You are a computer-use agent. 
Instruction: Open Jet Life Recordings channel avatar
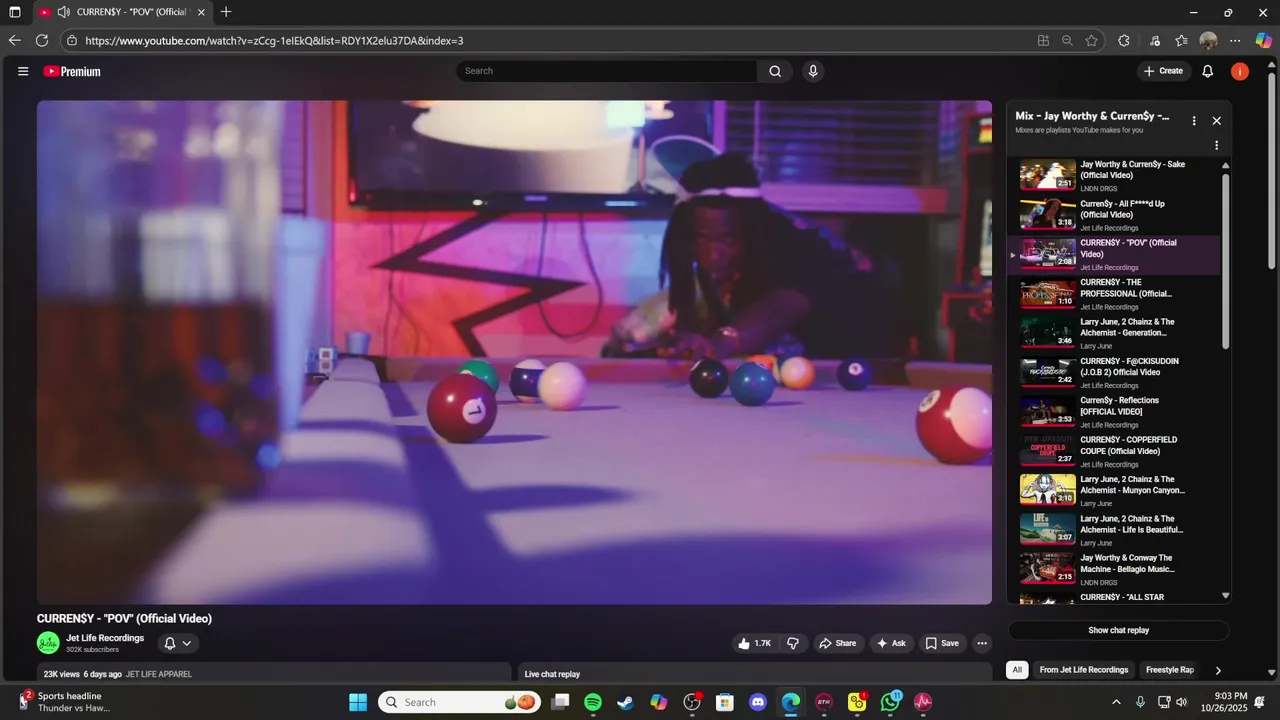pos(48,643)
